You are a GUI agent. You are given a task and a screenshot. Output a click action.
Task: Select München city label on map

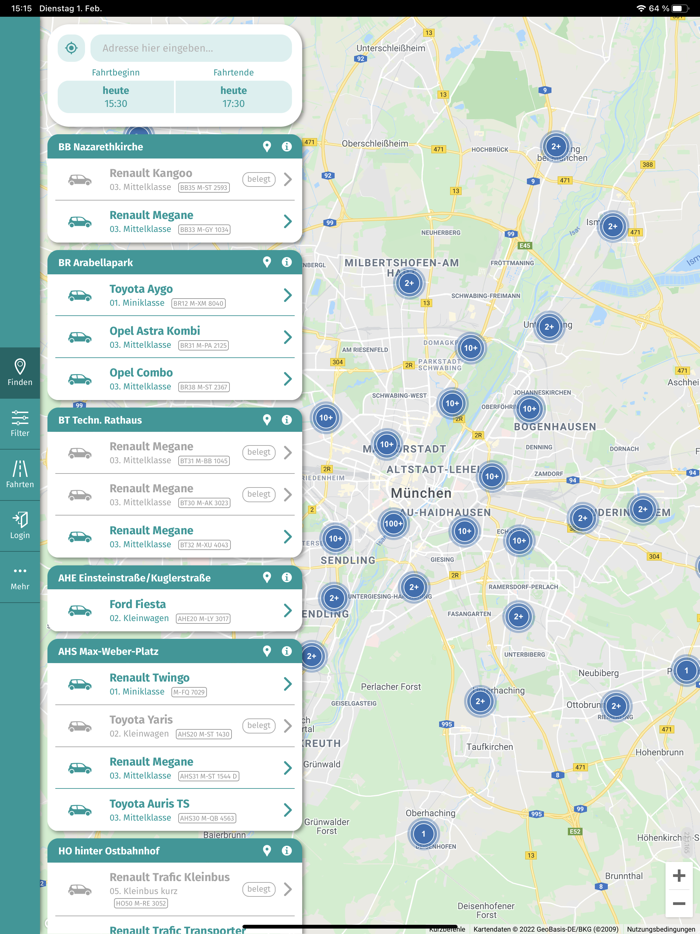click(421, 493)
